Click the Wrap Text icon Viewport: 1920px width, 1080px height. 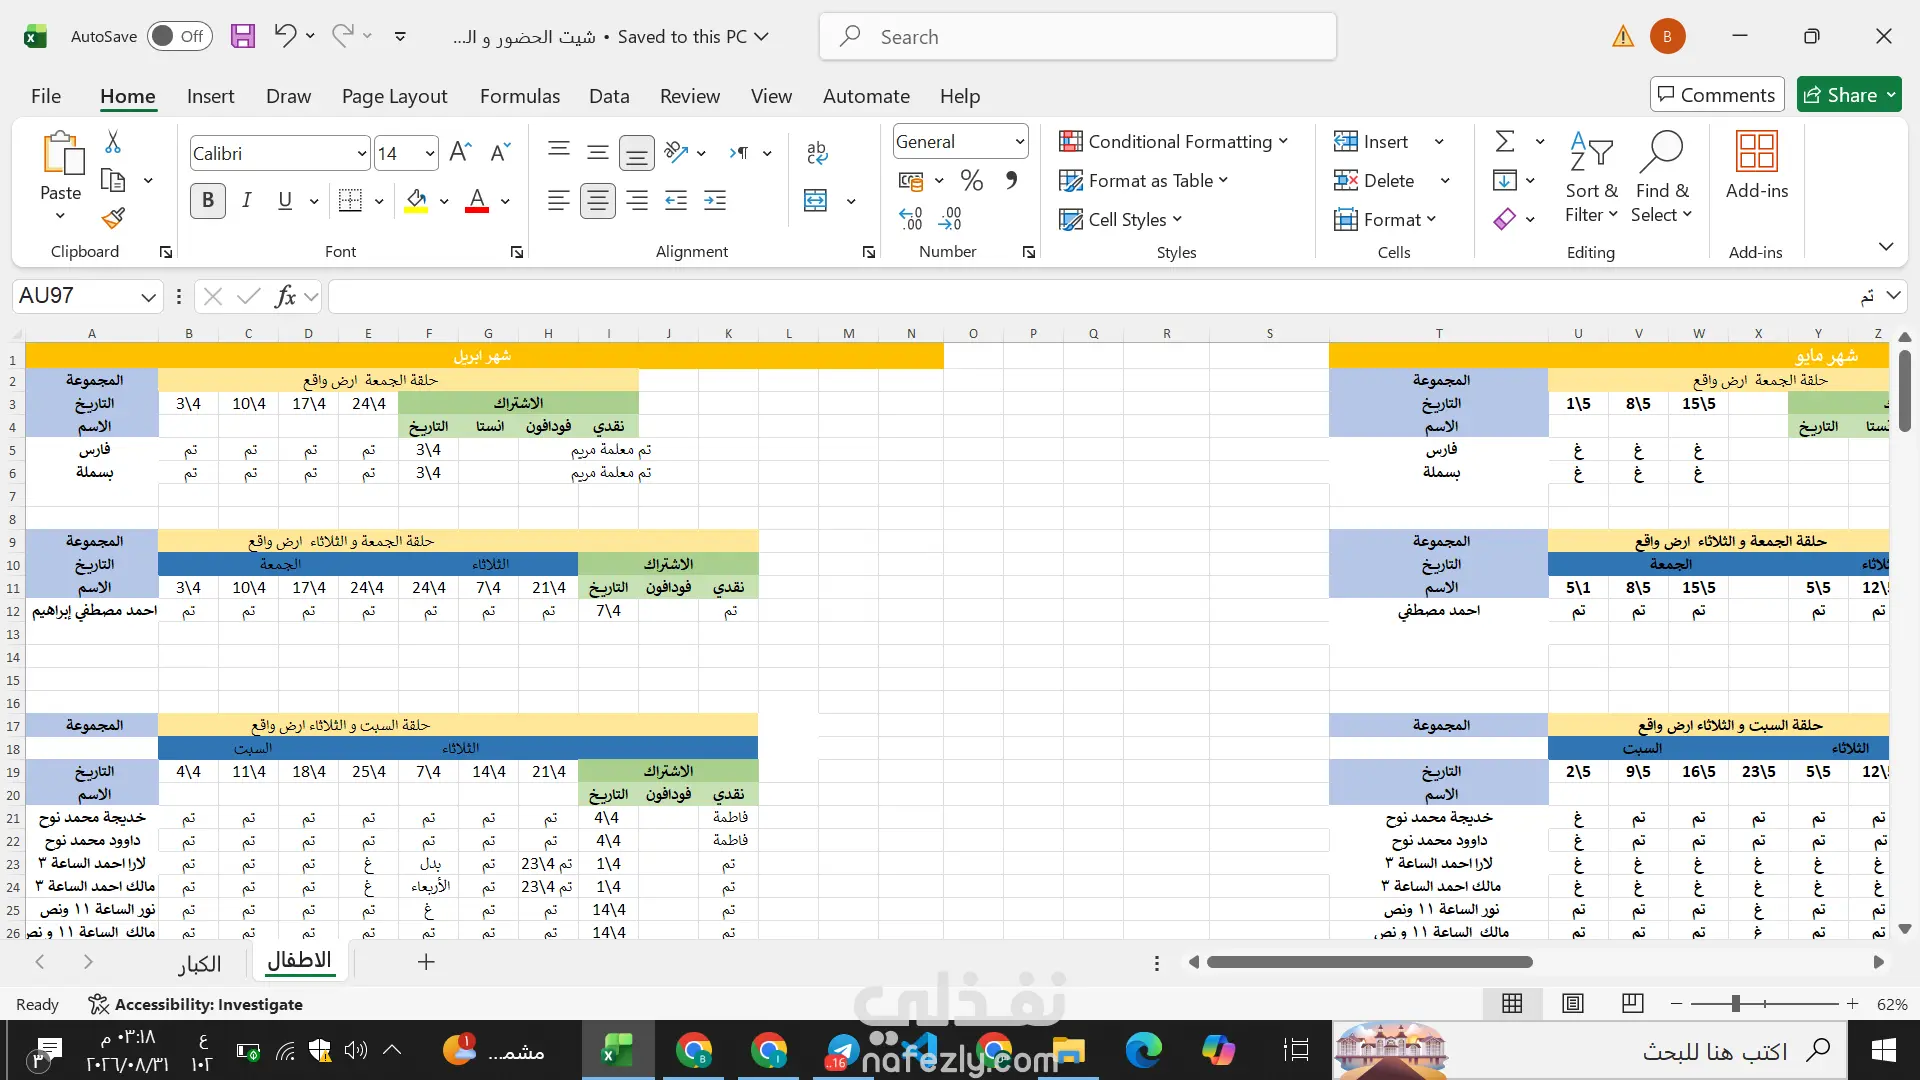pyautogui.click(x=817, y=152)
